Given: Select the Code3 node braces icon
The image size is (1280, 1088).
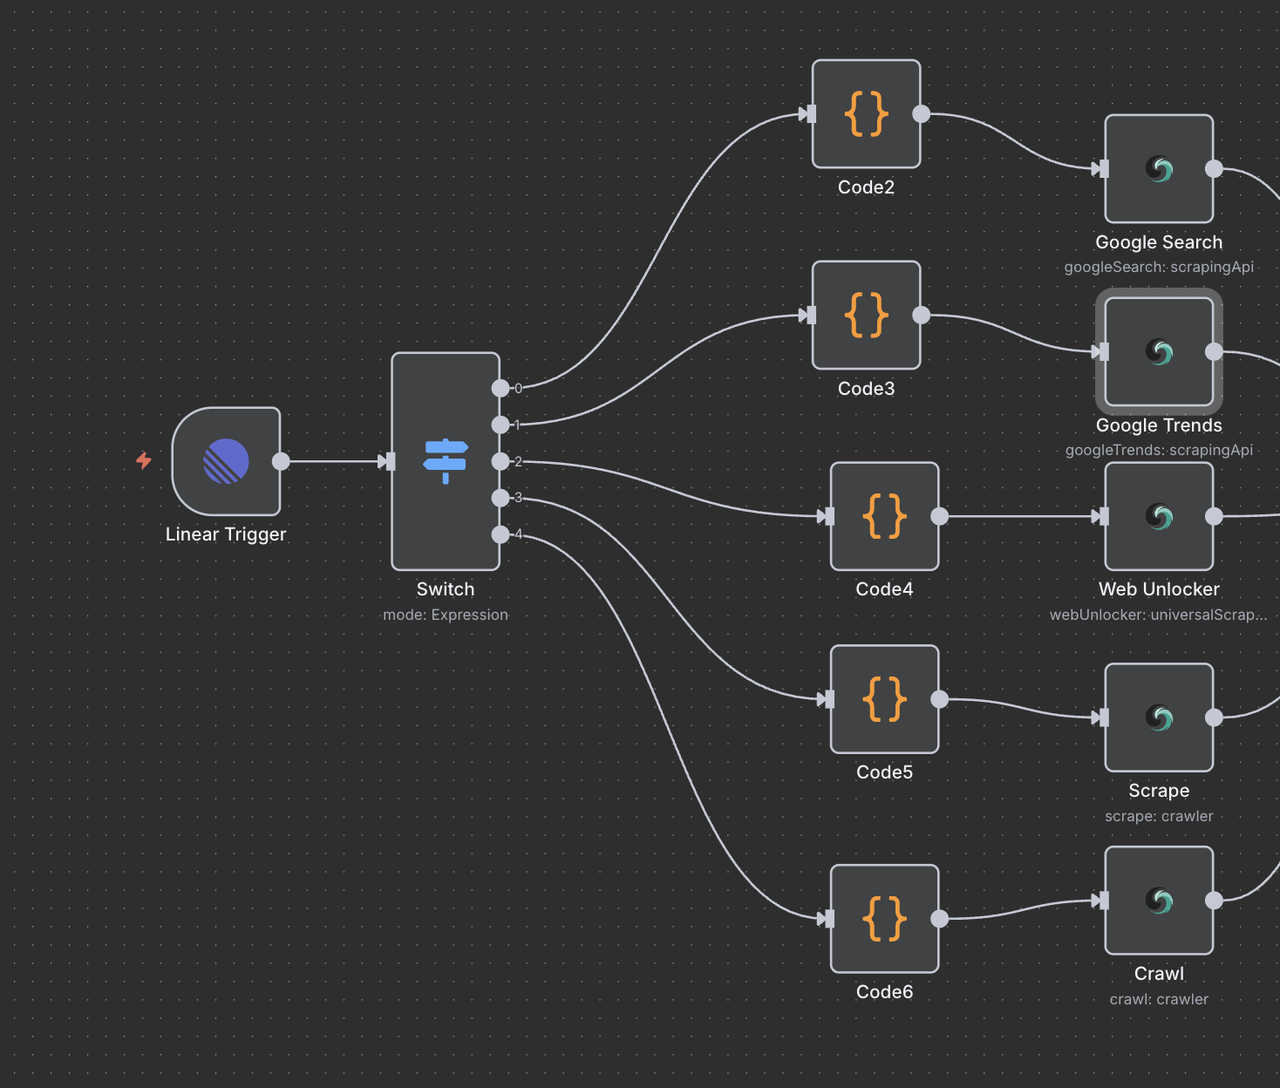Looking at the screenshot, I should click(x=866, y=315).
